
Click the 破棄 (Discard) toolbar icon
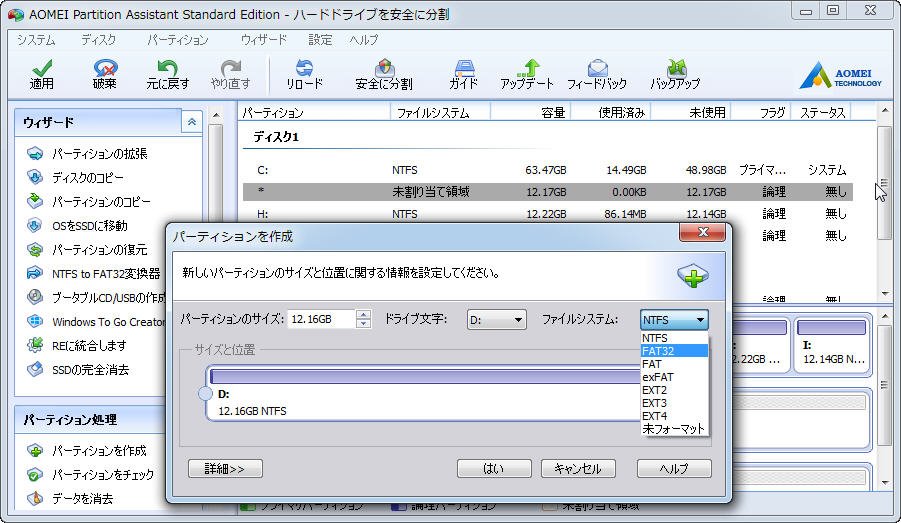[x=105, y=74]
